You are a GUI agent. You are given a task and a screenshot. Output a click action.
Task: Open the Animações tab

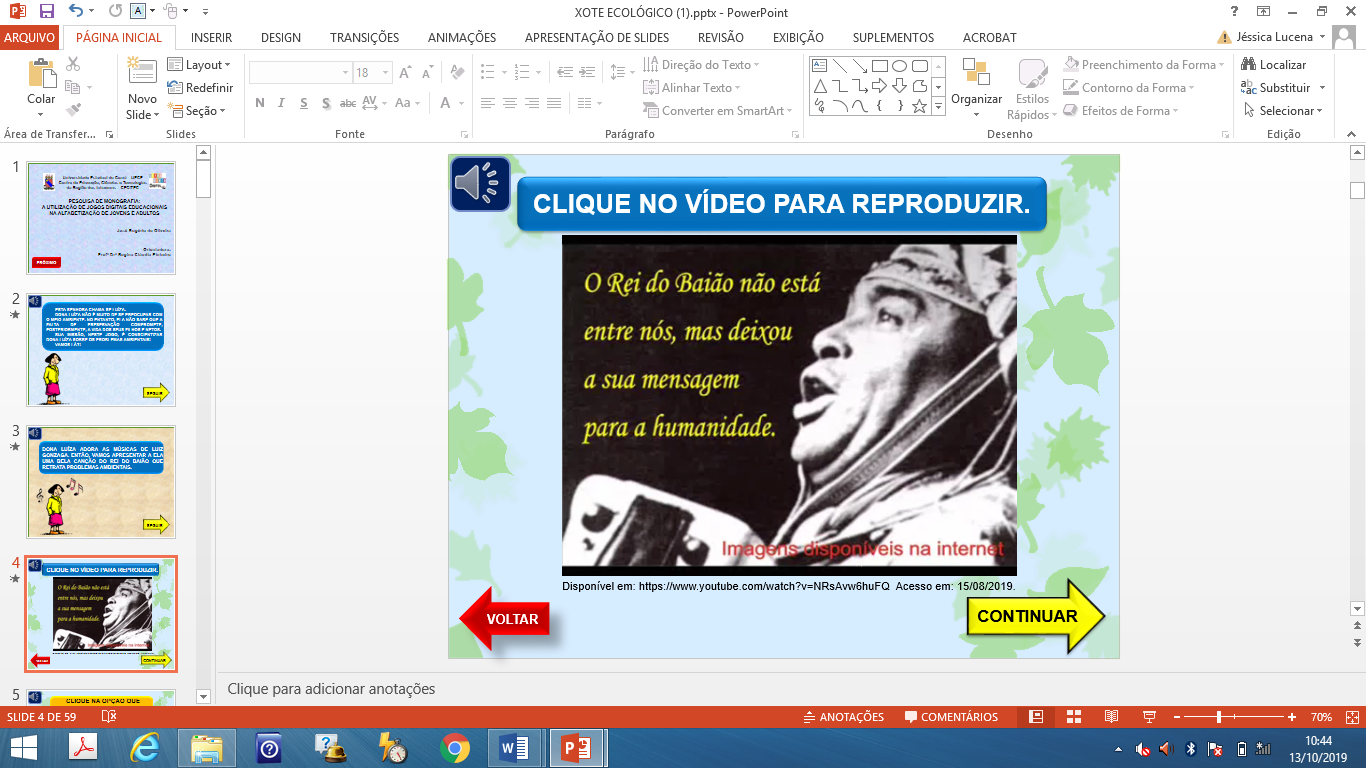click(461, 38)
